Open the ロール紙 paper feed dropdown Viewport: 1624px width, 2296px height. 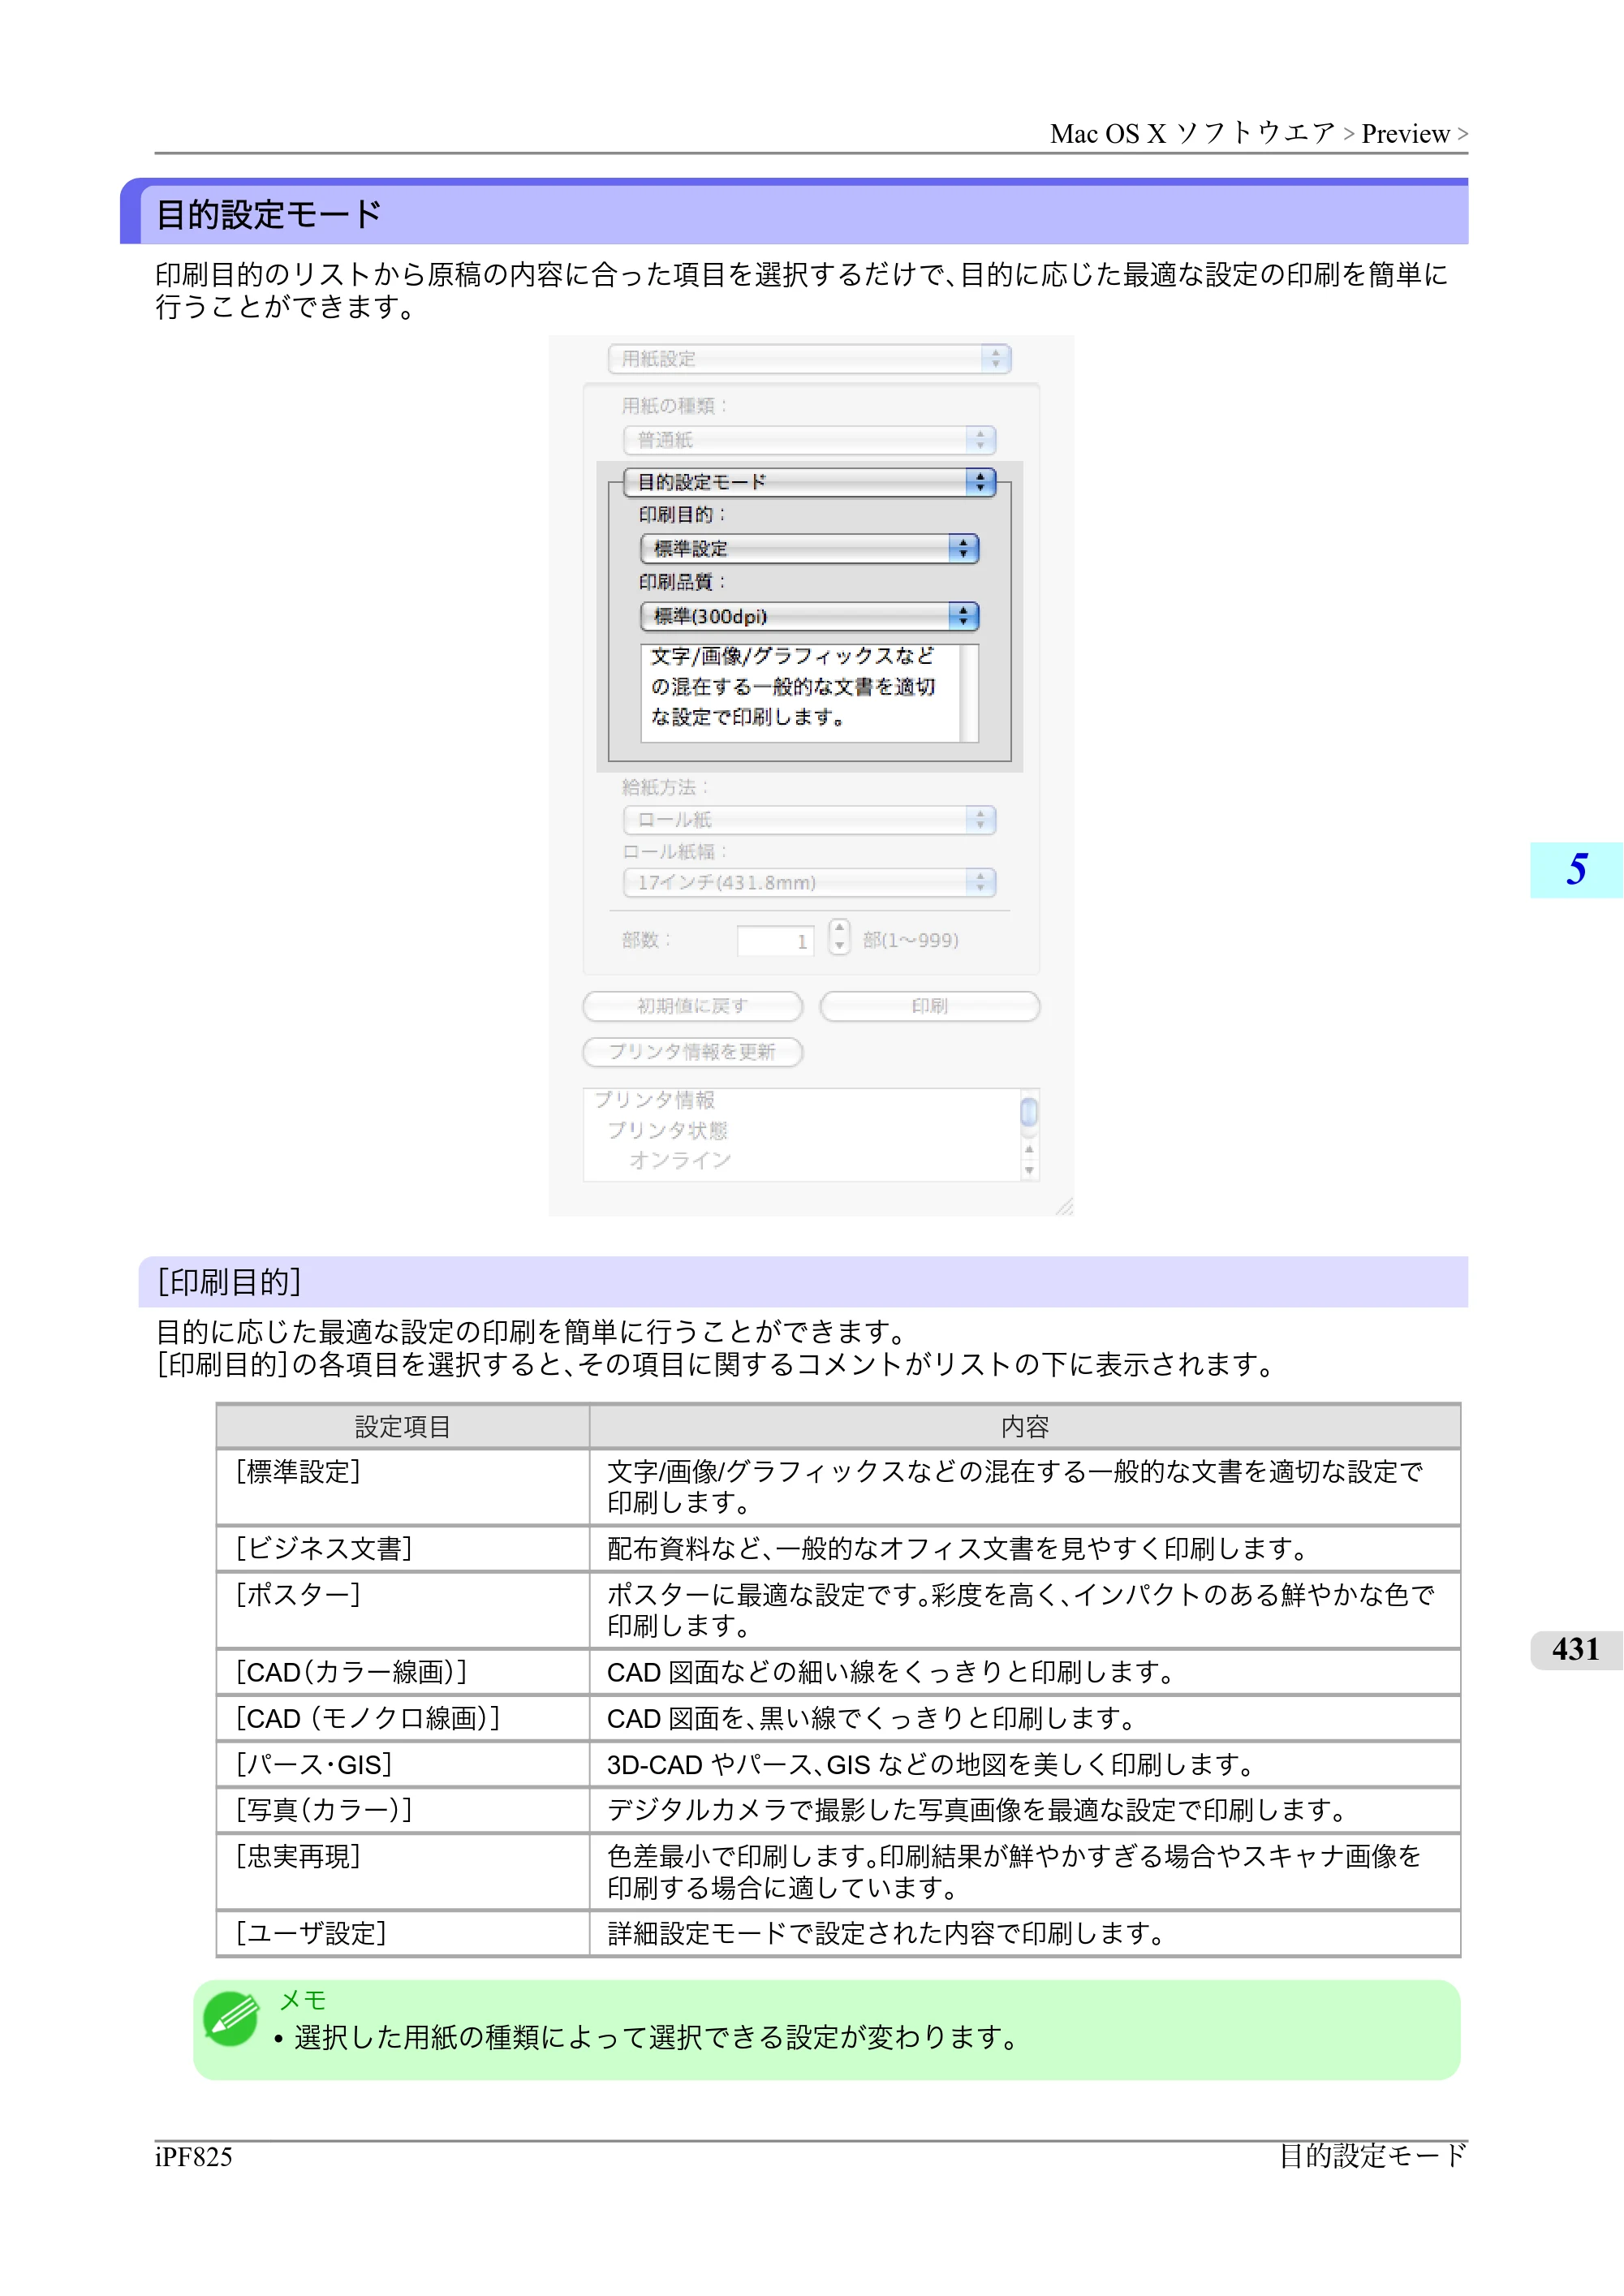click(809, 820)
